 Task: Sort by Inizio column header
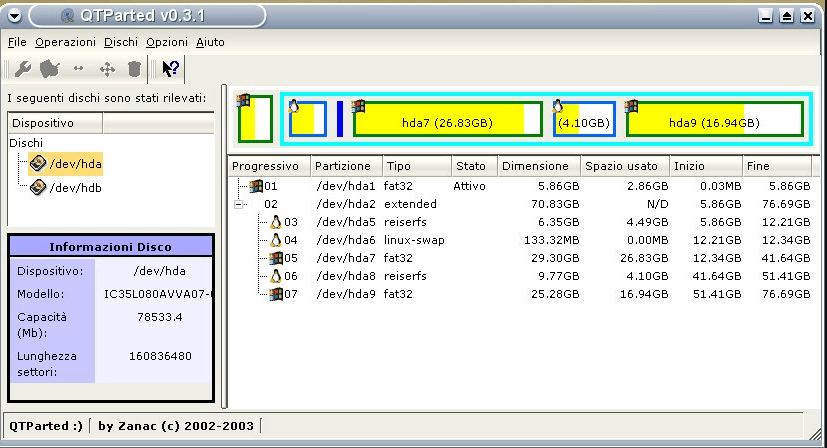coord(706,166)
